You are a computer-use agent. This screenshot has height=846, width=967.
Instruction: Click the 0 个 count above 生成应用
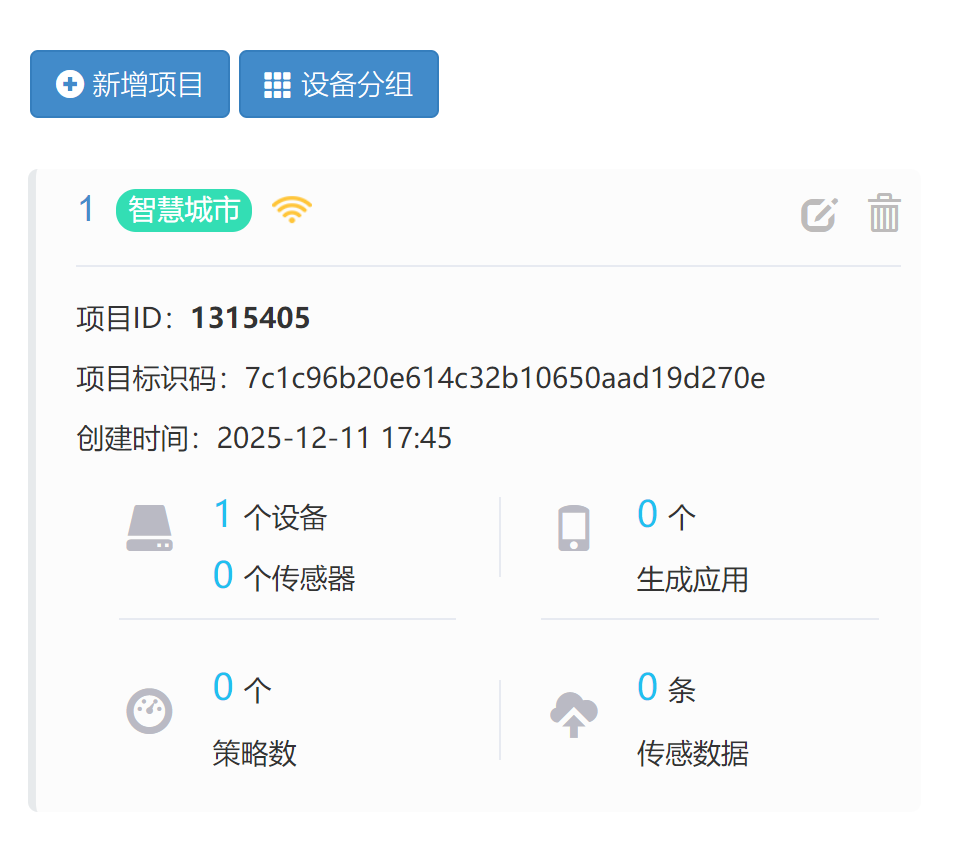667,515
